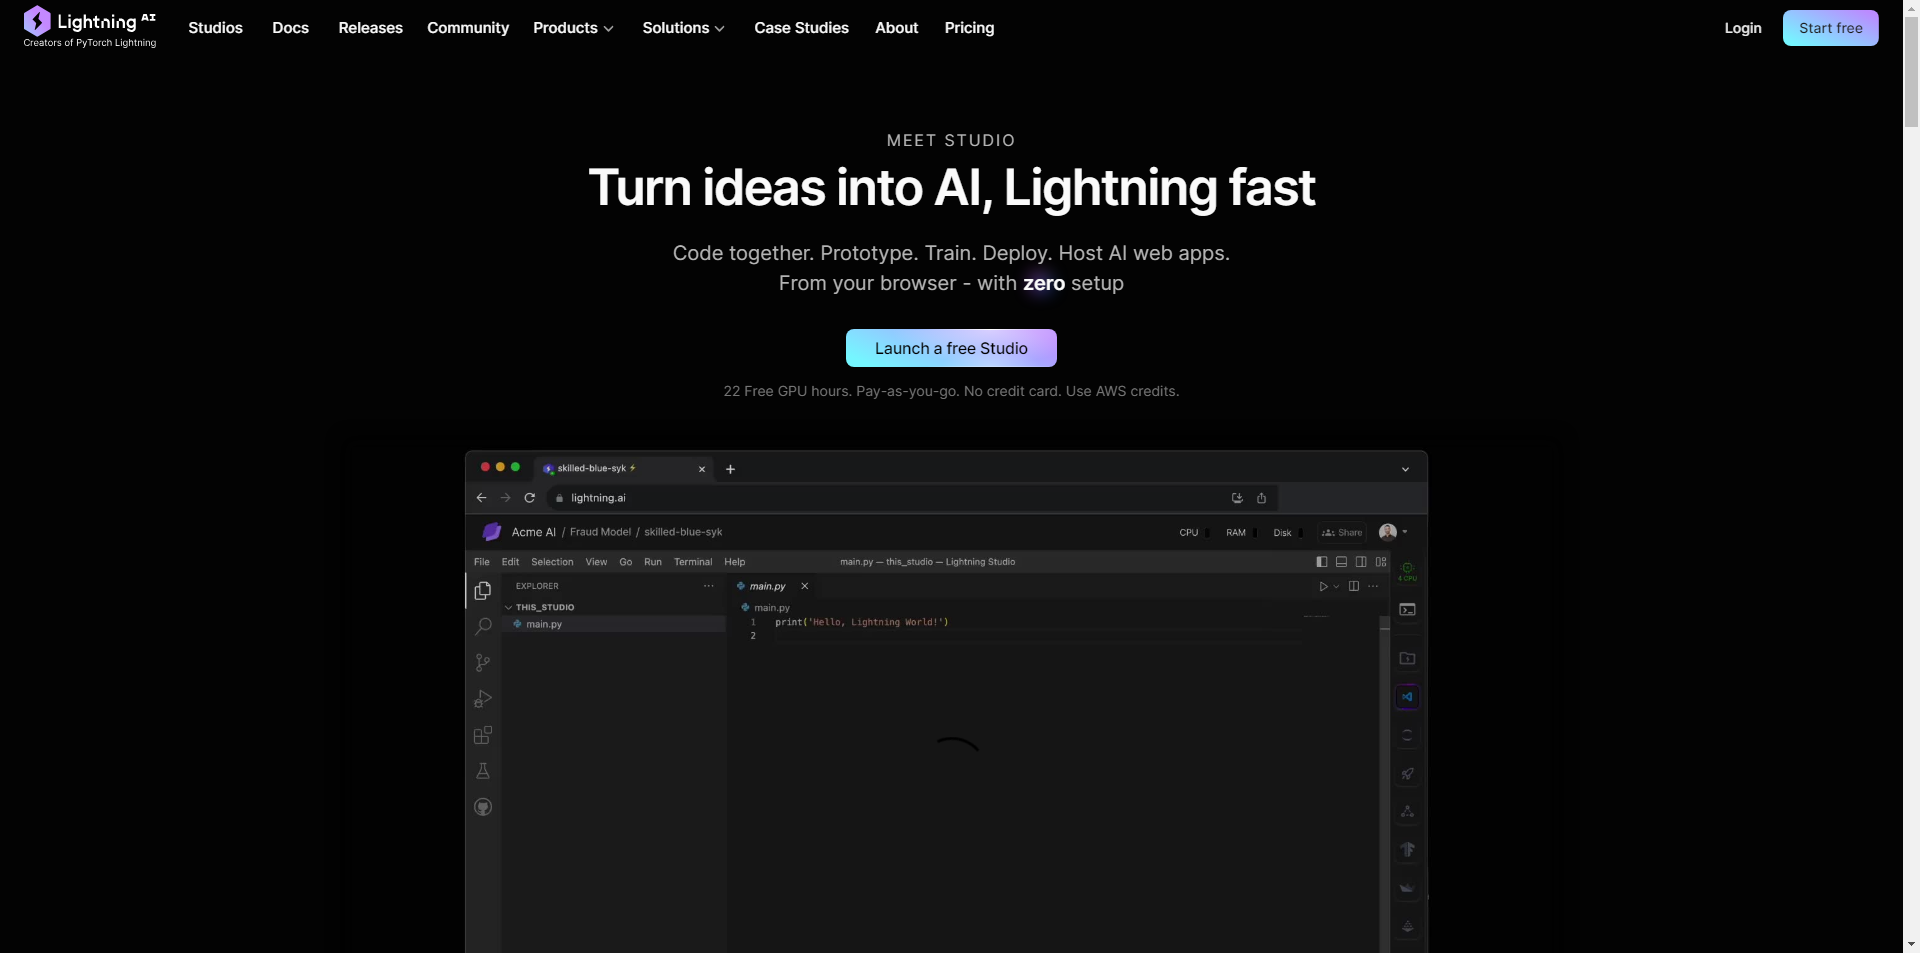Open the Source Control branch icon
The height and width of the screenshot is (953, 1920).
pos(483,663)
